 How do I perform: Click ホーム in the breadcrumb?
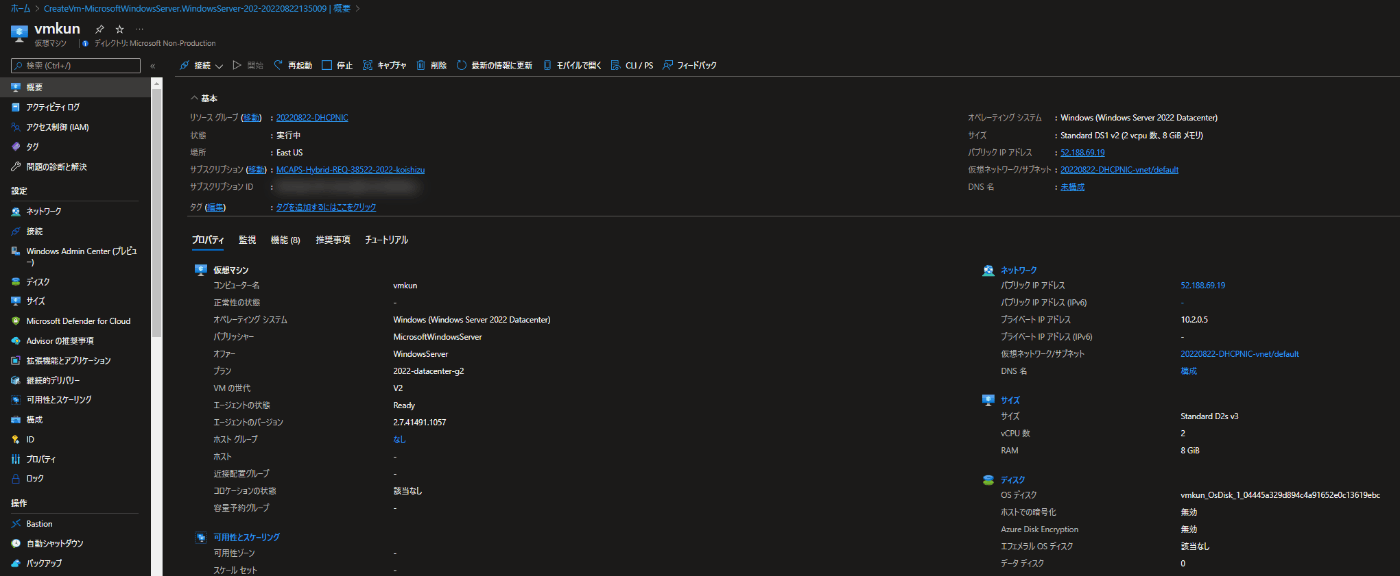click(x=20, y=8)
